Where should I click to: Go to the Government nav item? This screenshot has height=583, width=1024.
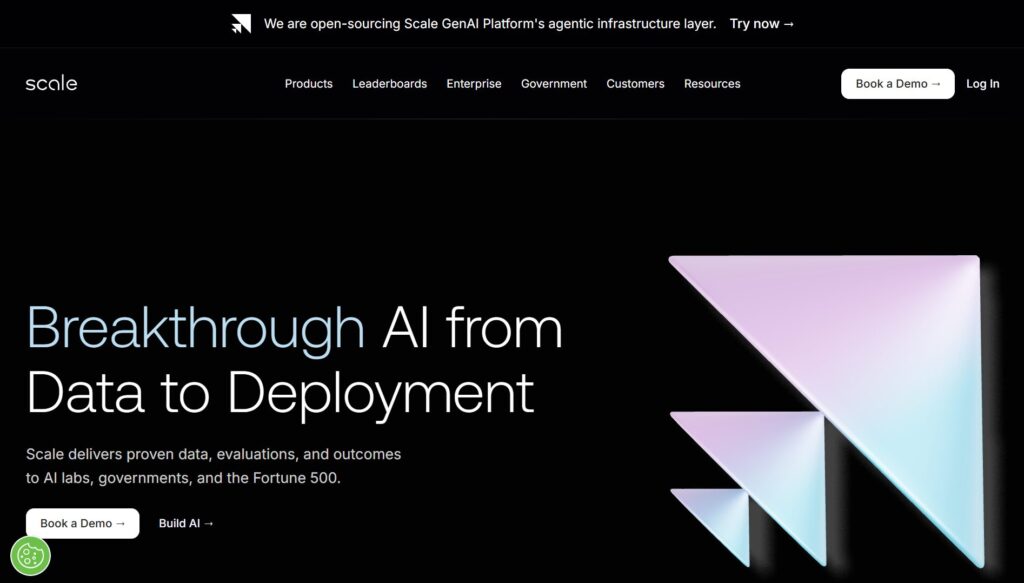pos(553,84)
